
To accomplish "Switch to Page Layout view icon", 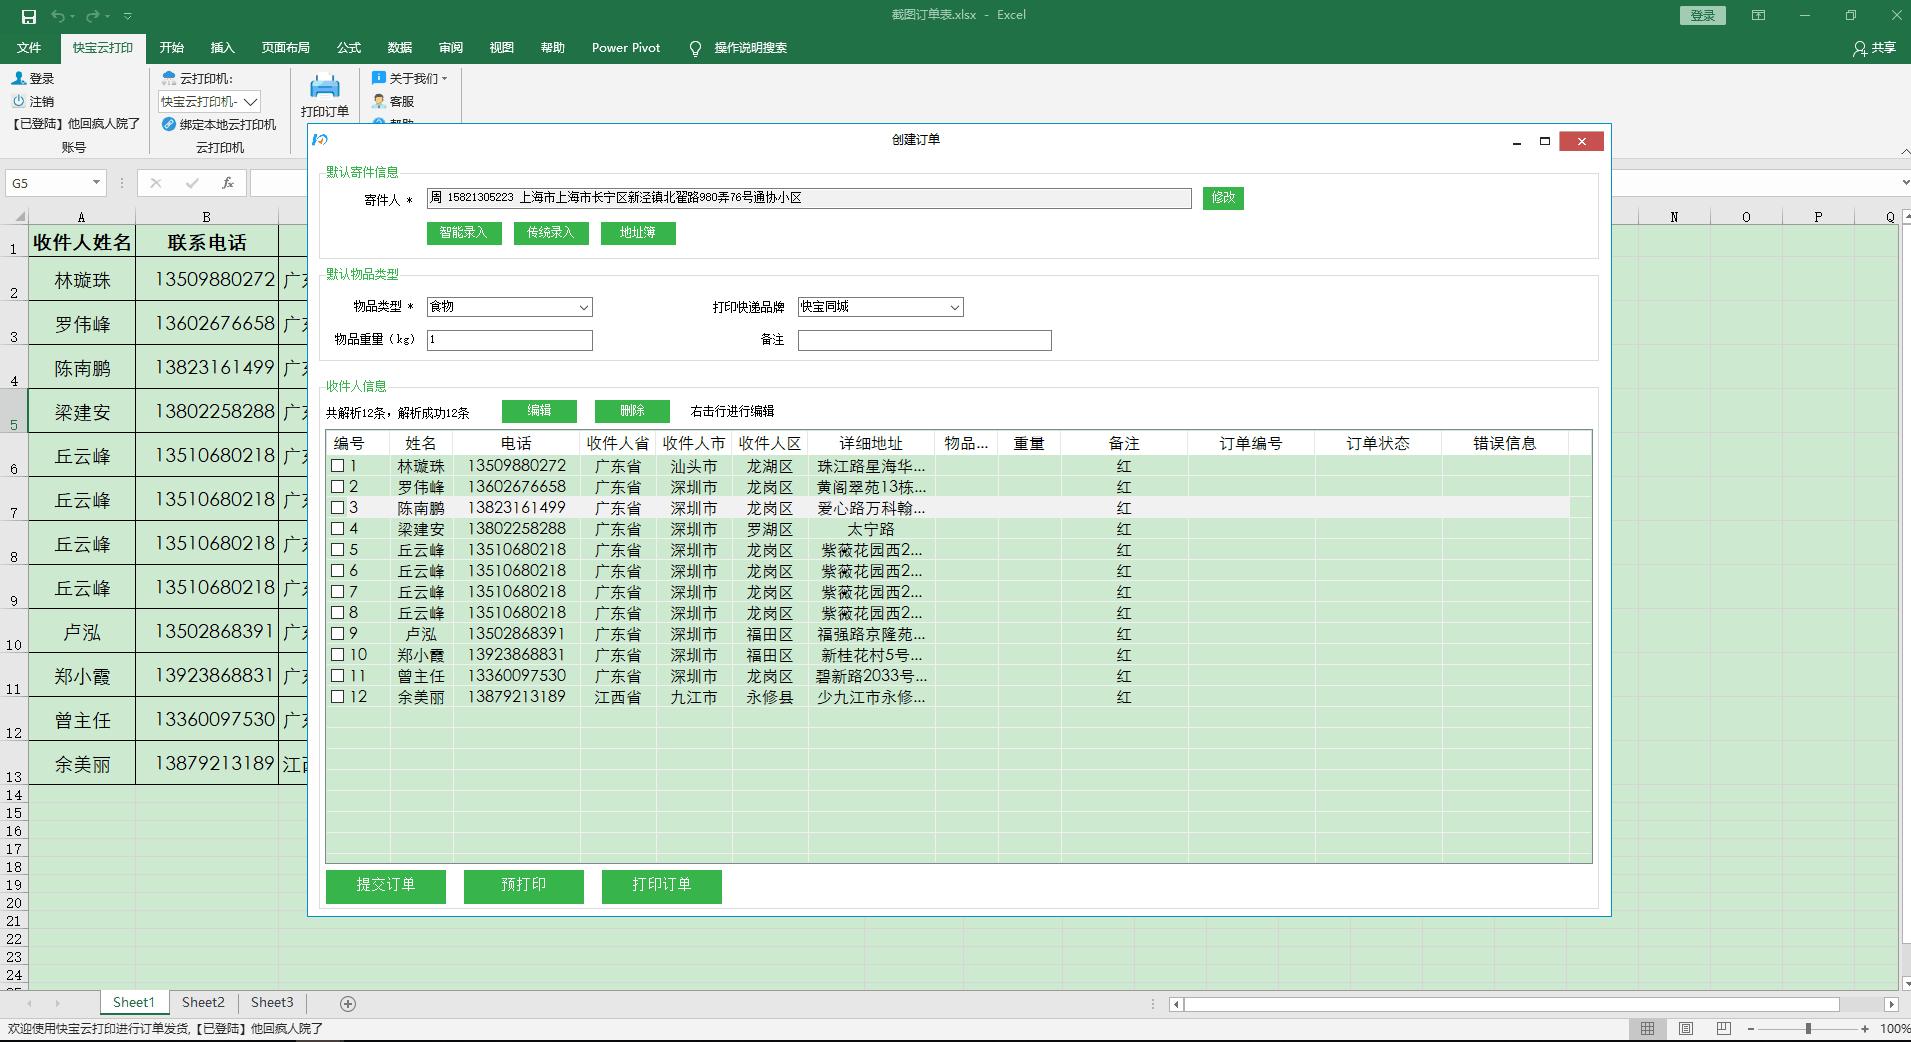I will (x=1686, y=1028).
